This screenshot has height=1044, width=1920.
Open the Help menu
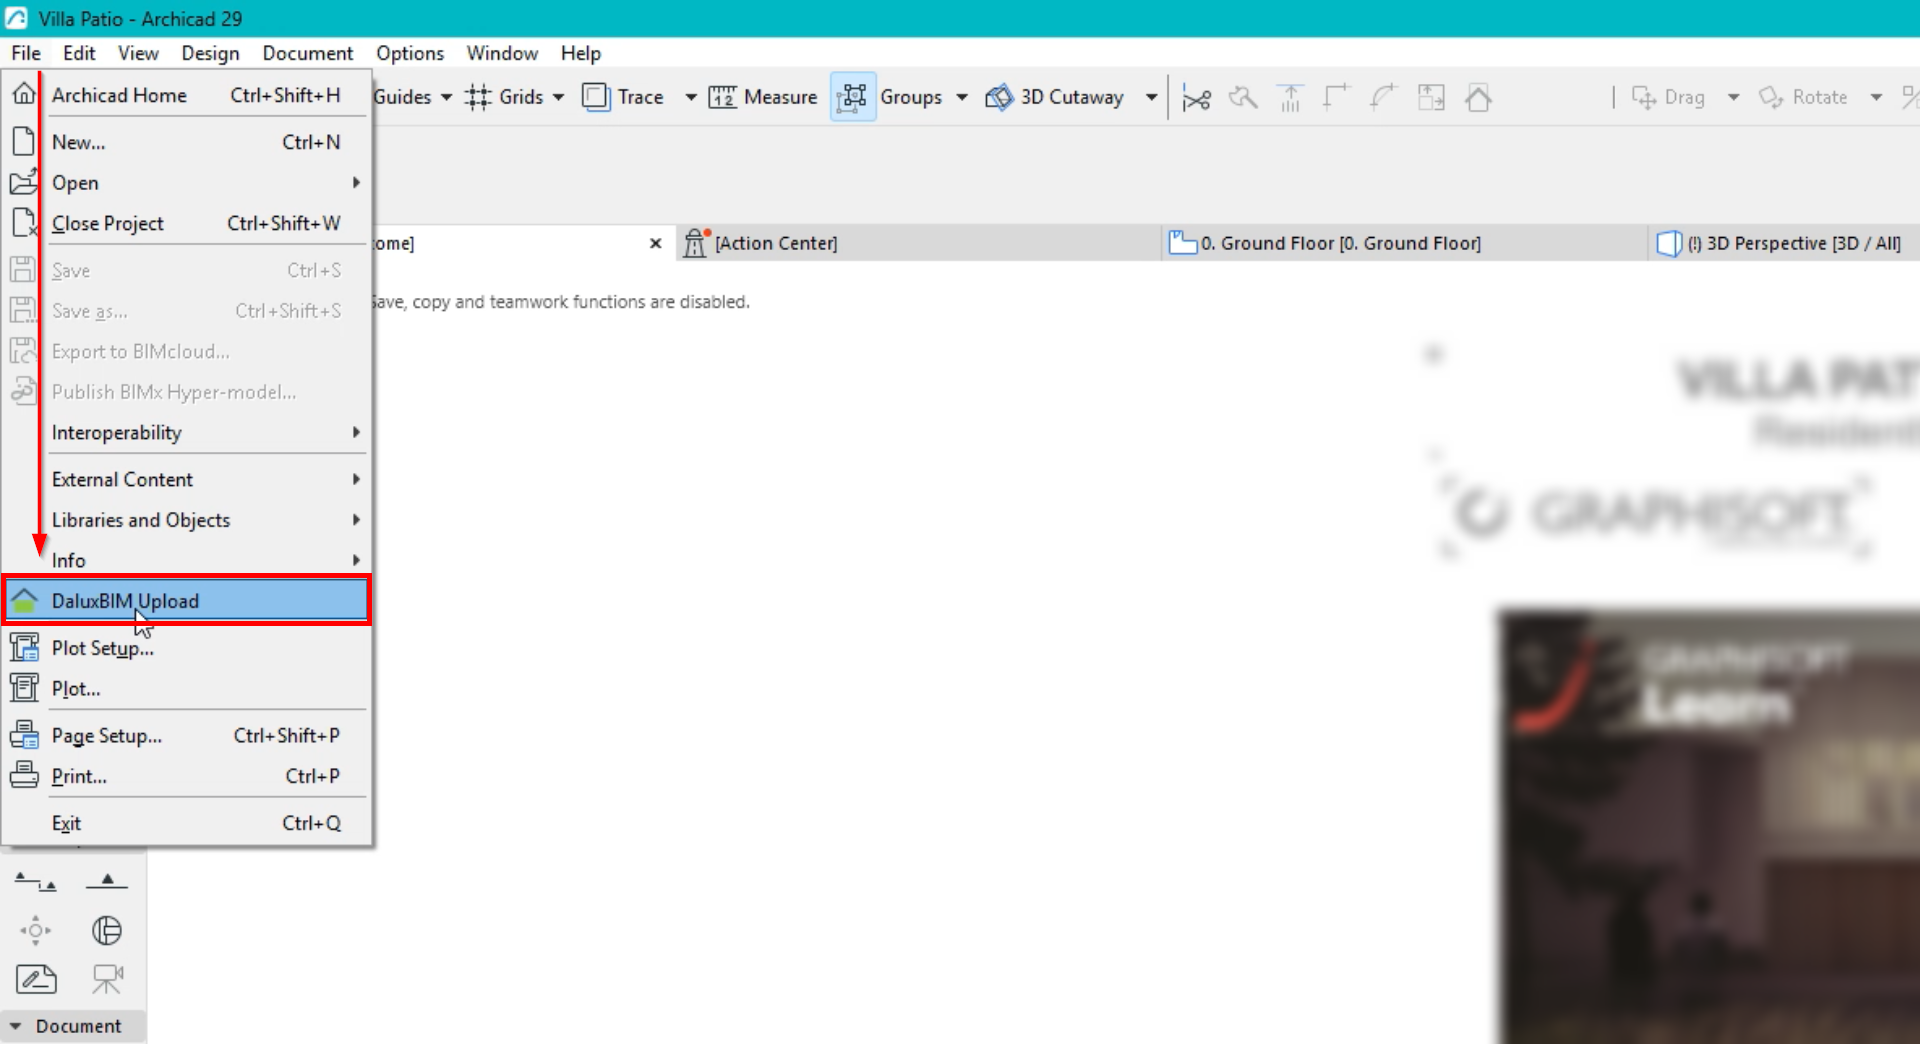pos(580,53)
